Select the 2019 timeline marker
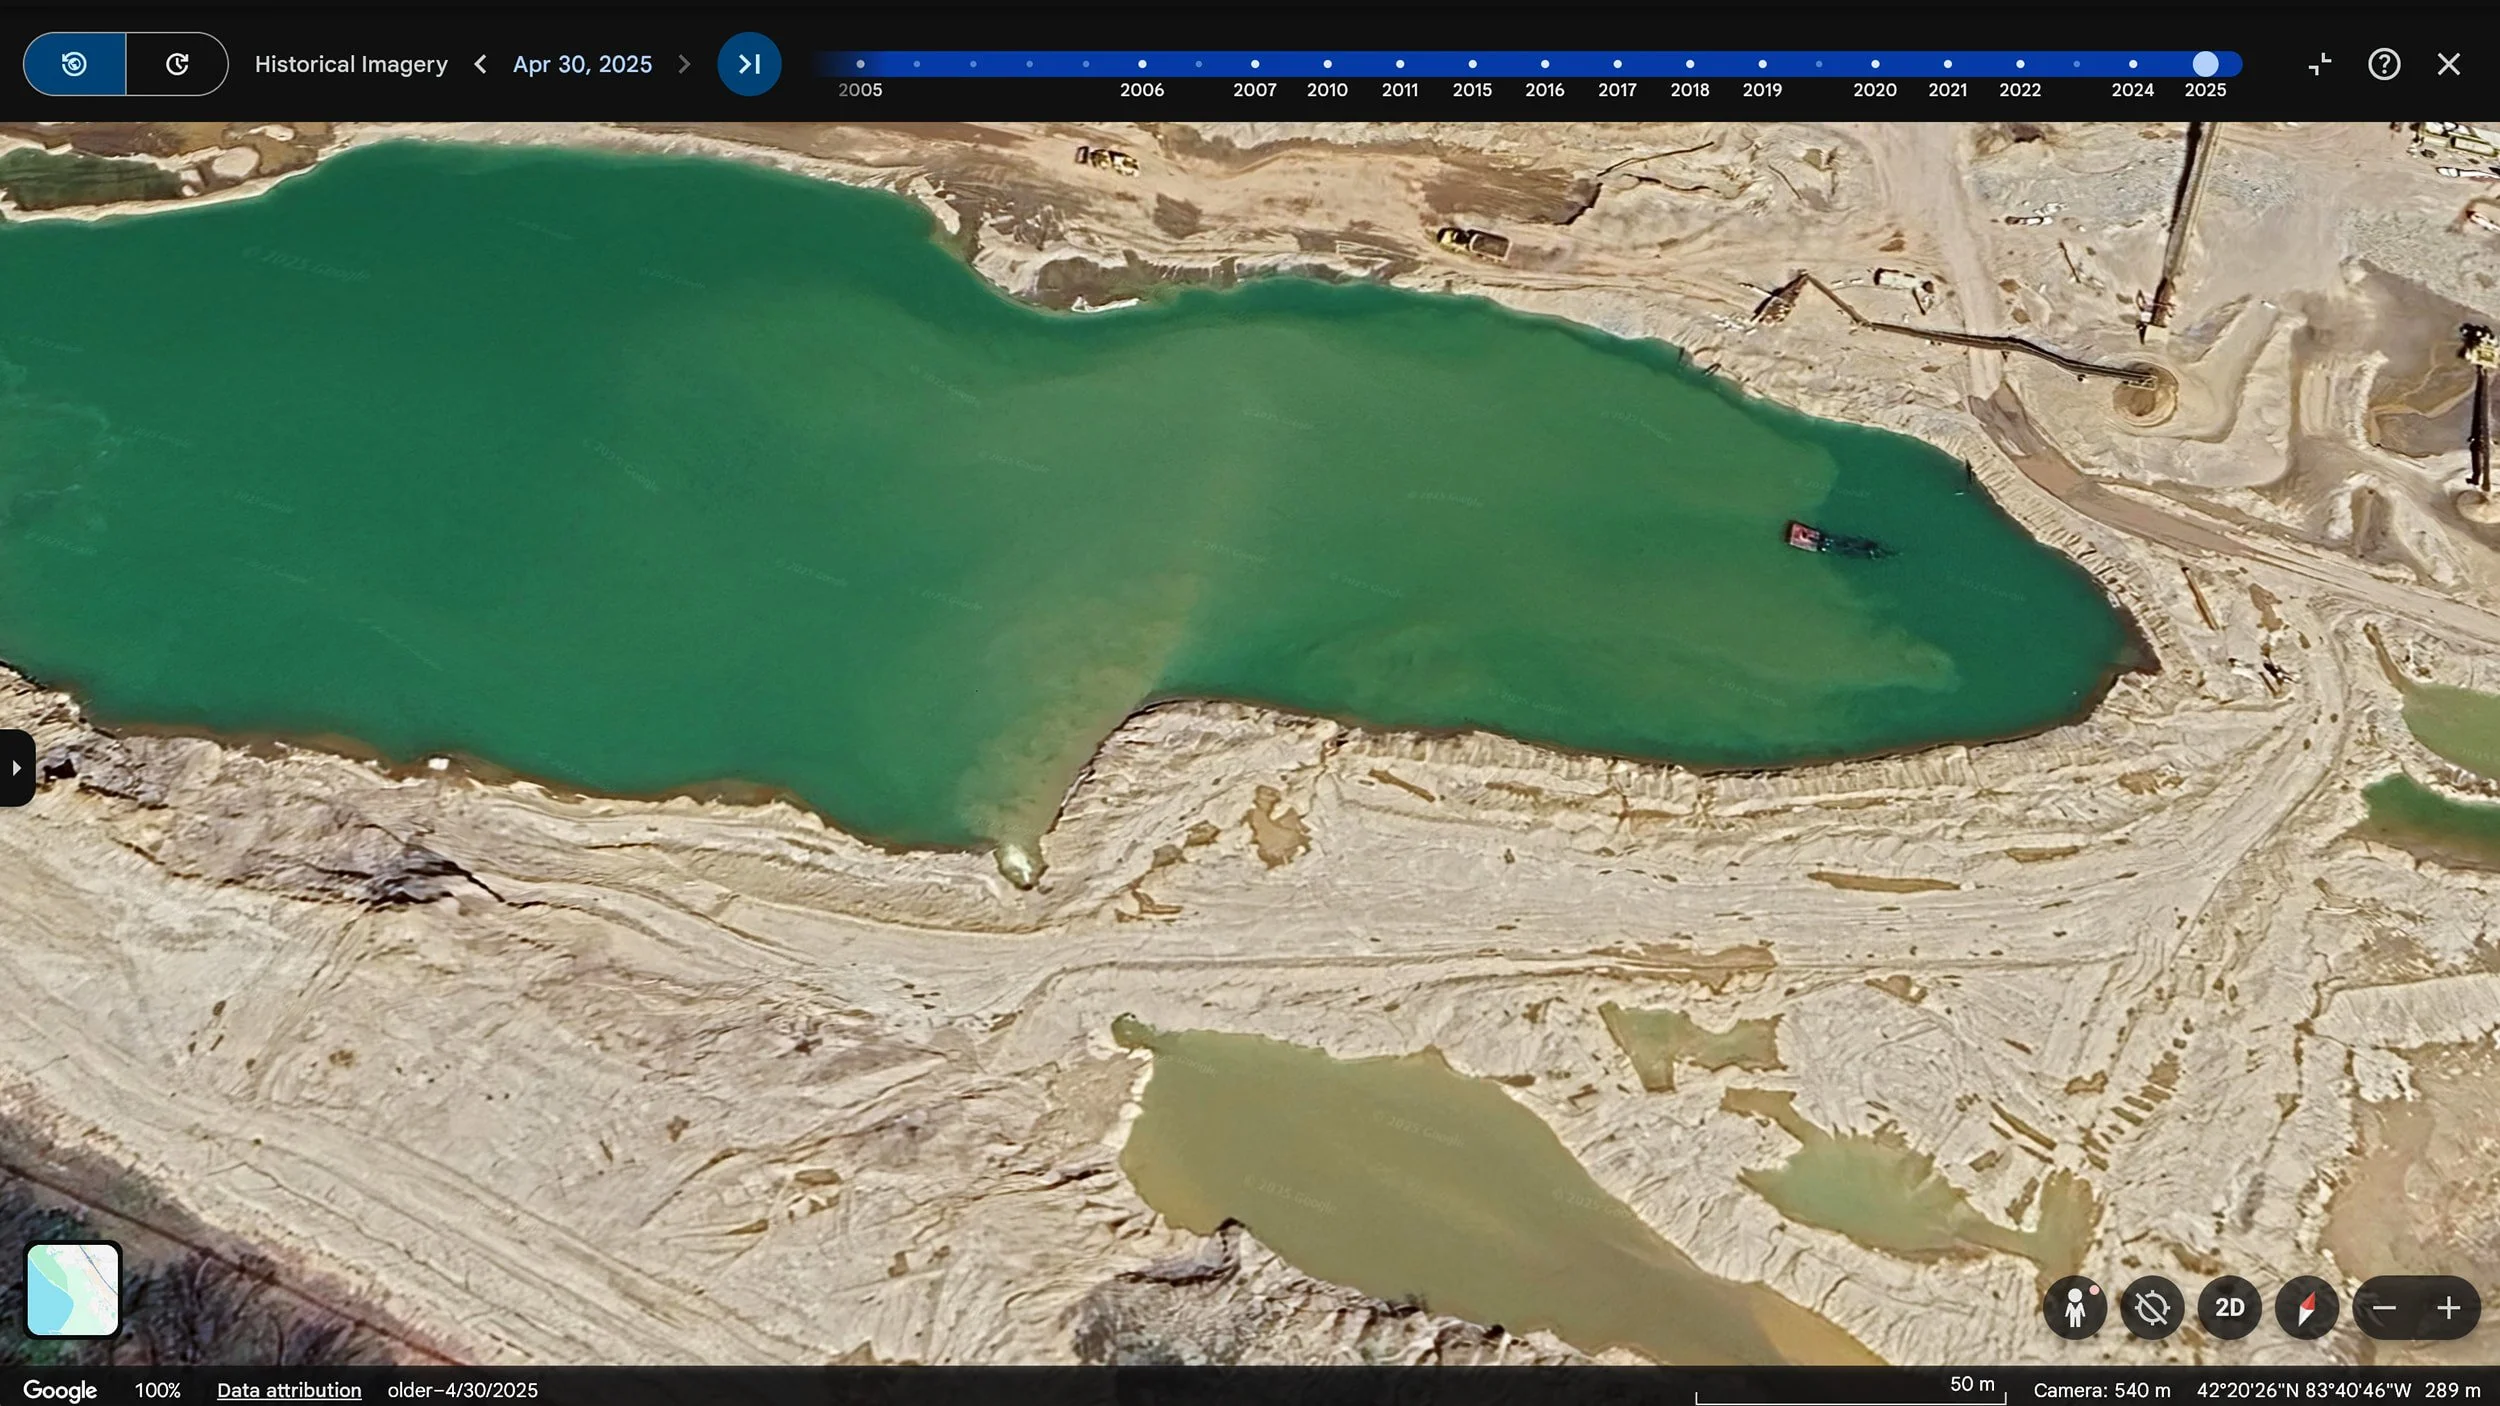The height and width of the screenshot is (1406, 2500). (x=1762, y=64)
